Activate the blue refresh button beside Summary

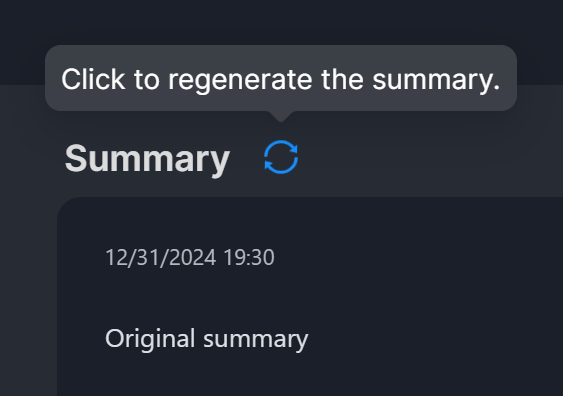pos(281,157)
